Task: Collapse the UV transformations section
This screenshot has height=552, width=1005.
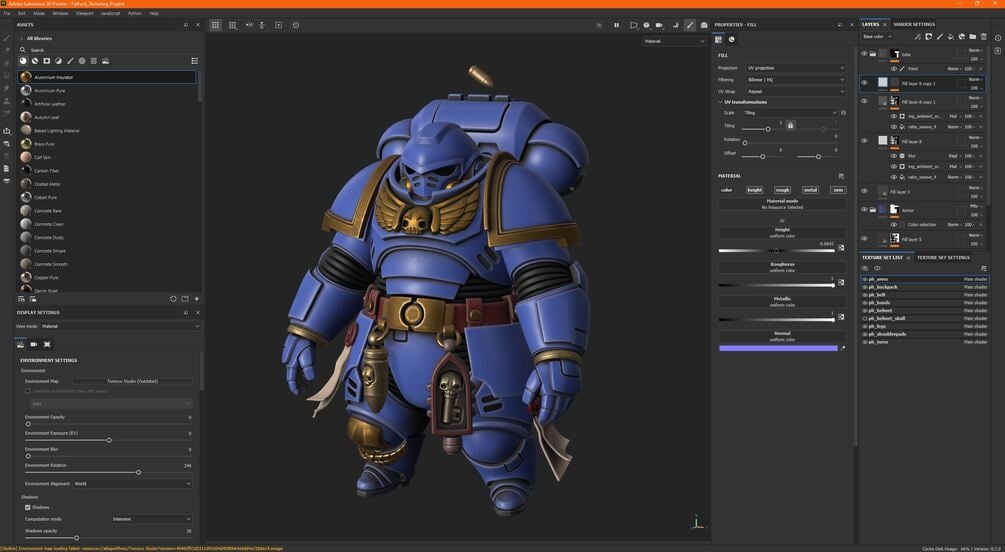Action: 720,102
